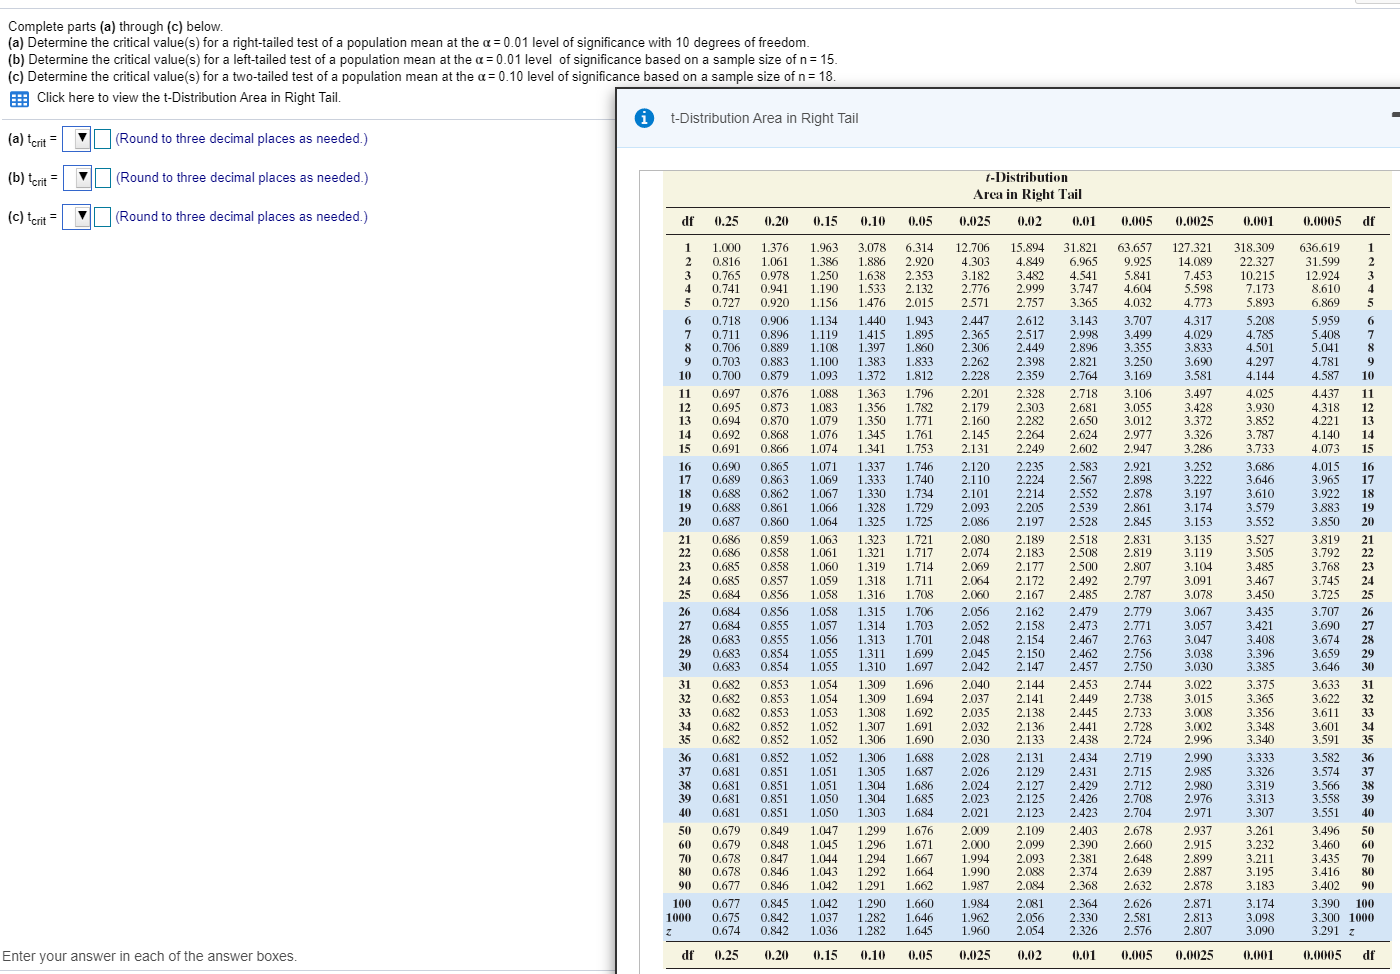
Task: Click value 3.551 in the df 40 row
Action: click(x=1325, y=813)
